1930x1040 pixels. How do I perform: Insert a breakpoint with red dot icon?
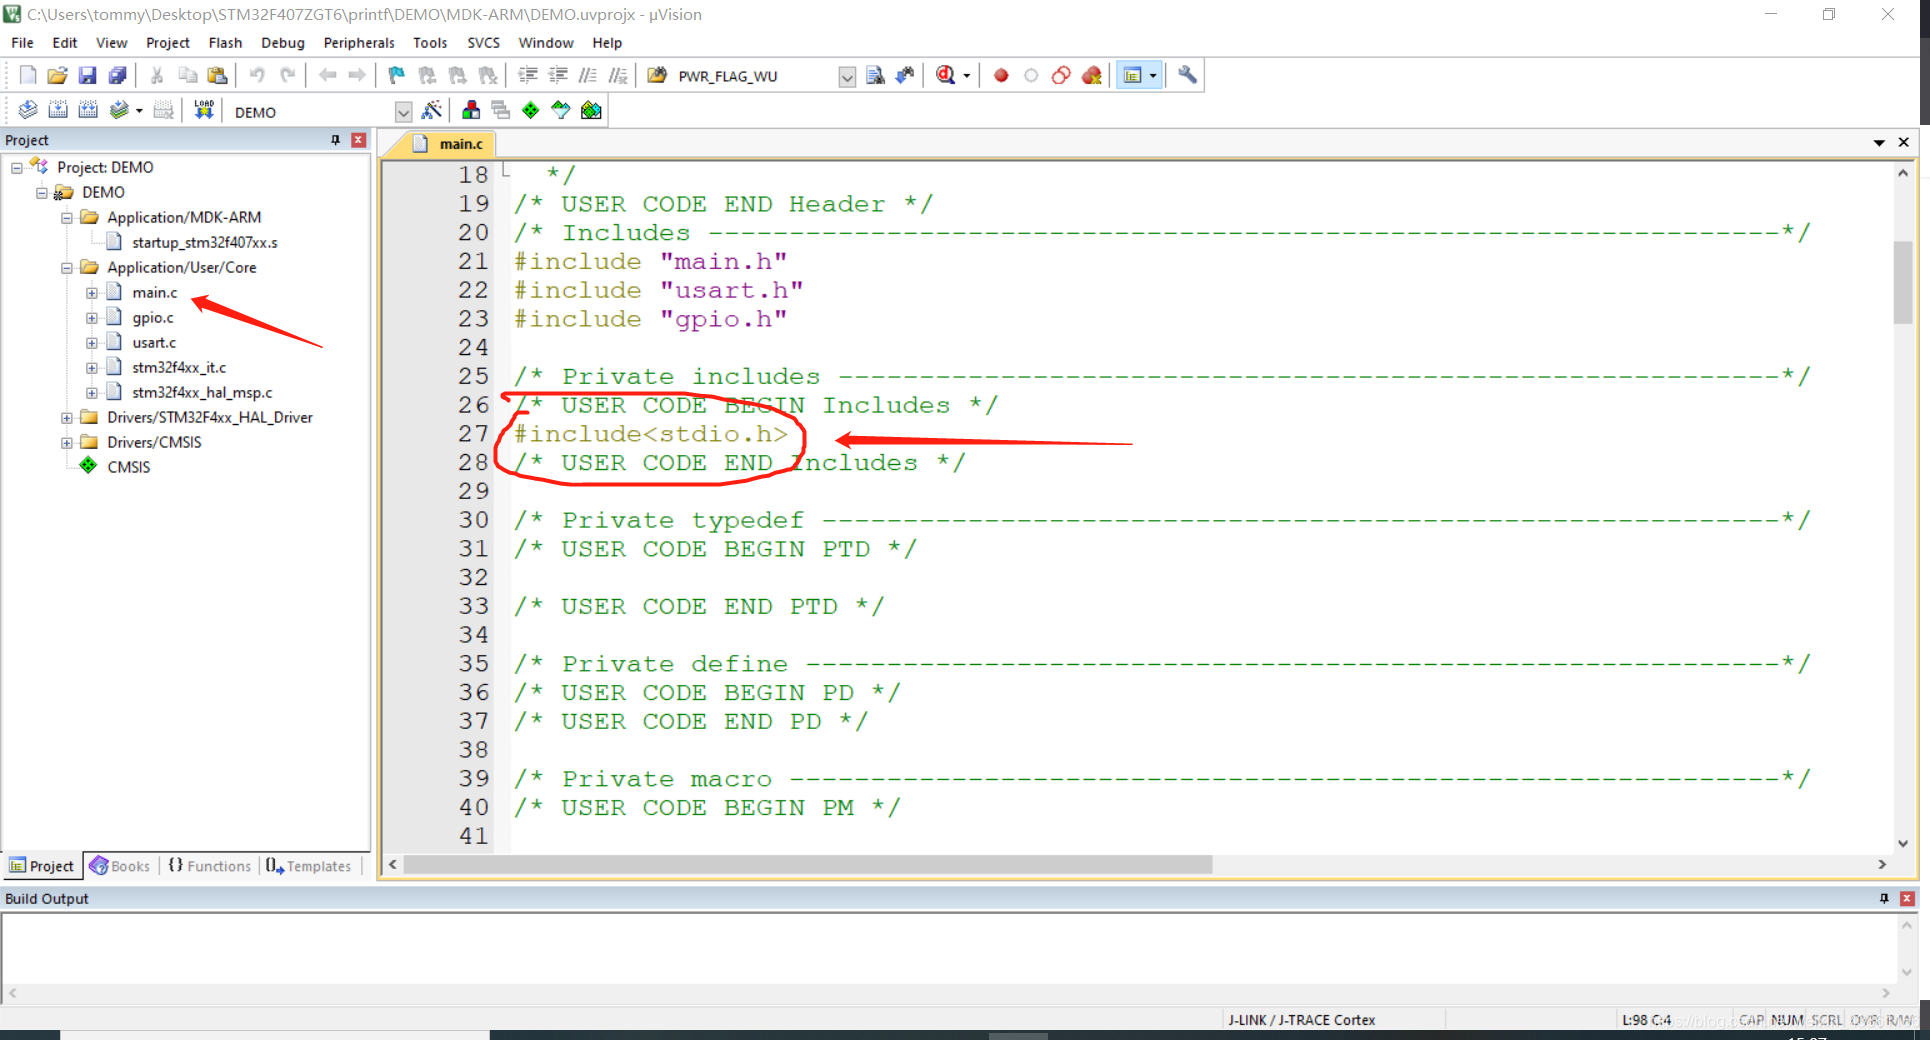(1001, 75)
